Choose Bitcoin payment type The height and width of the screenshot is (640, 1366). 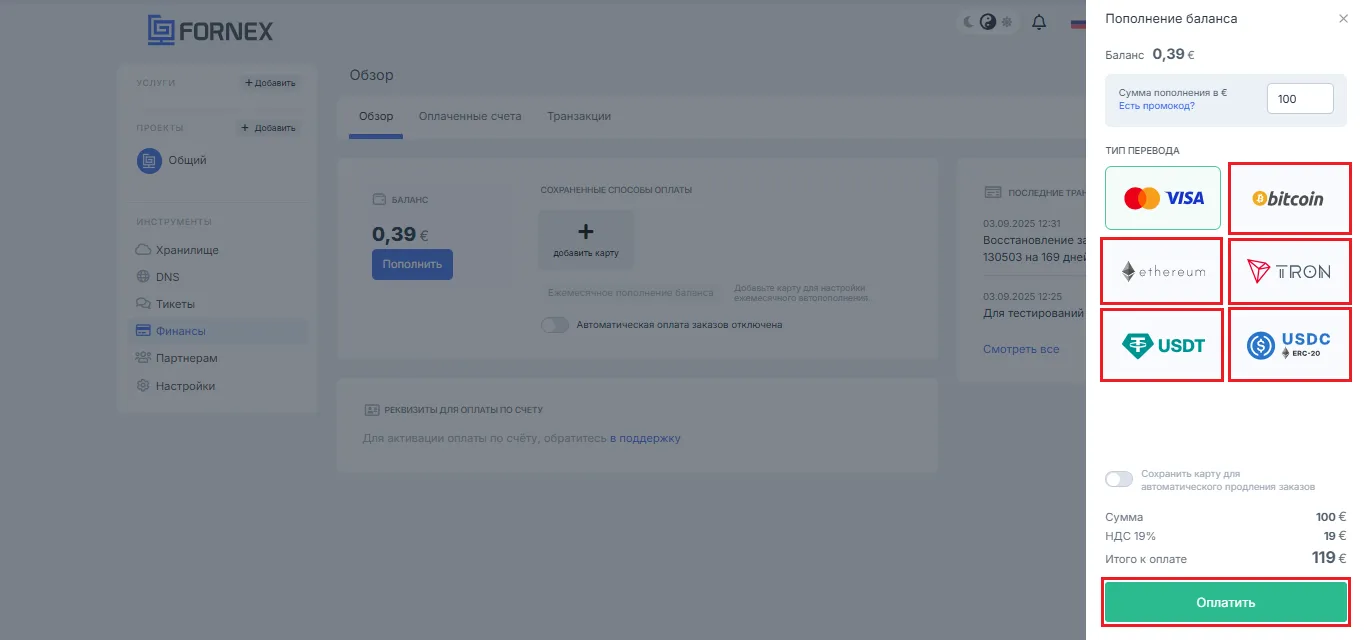pos(1289,198)
